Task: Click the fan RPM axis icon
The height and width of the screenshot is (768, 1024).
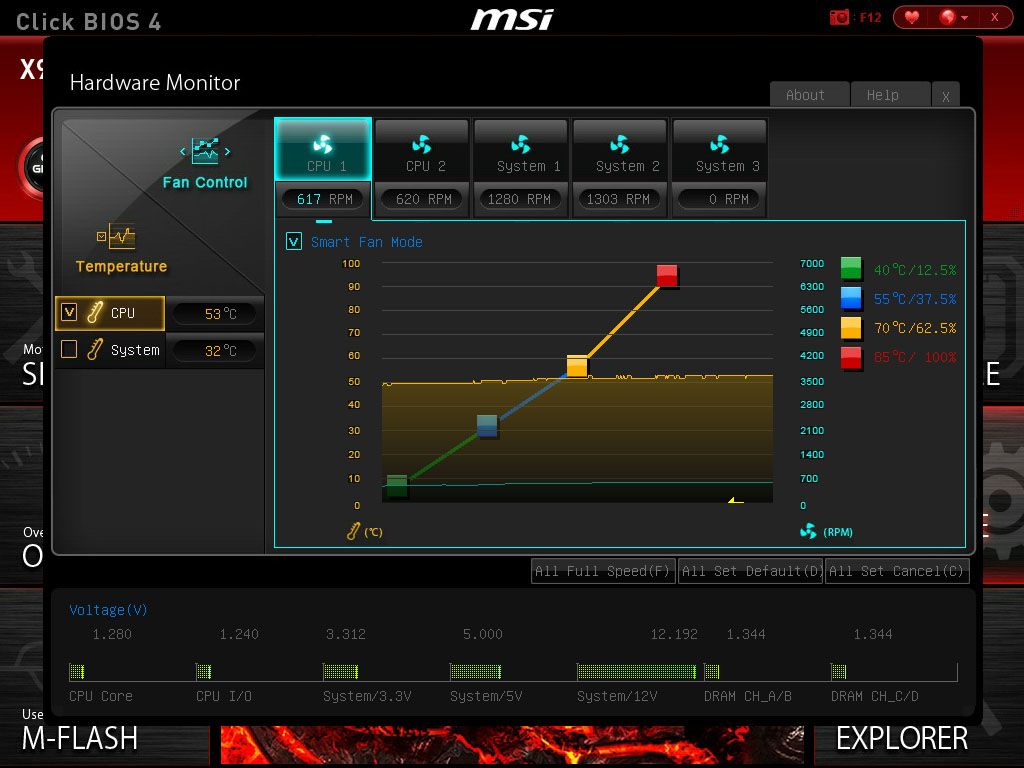Action: pos(808,531)
